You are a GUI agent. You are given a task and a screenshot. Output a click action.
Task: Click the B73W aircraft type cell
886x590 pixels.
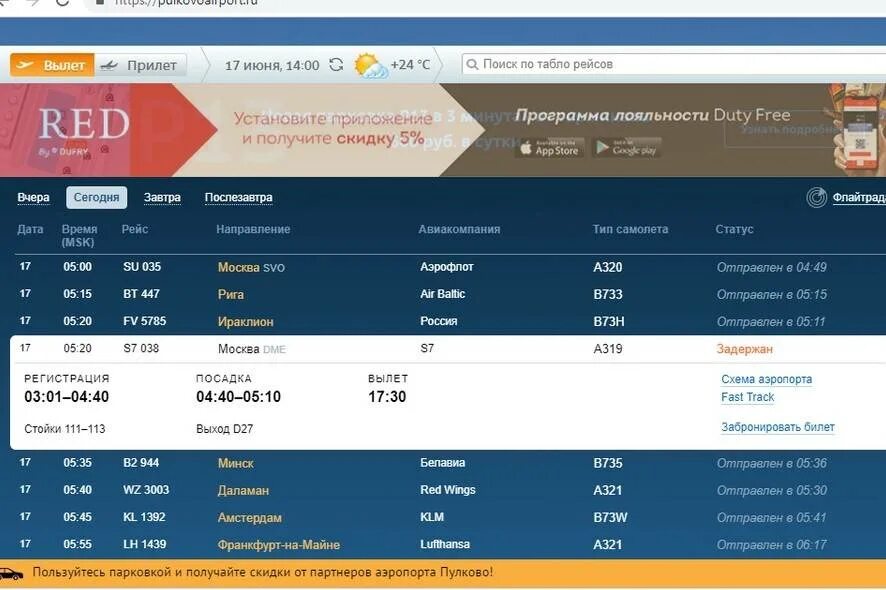[610, 518]
